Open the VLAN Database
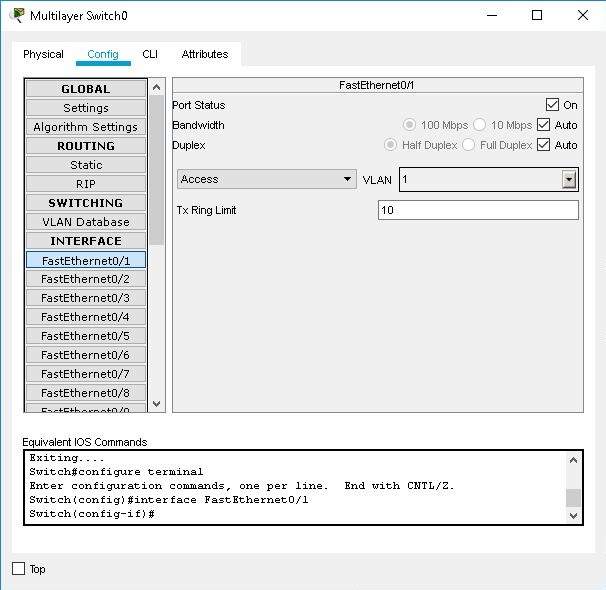This screenshot has width=606, height=590. coord(86,222)
